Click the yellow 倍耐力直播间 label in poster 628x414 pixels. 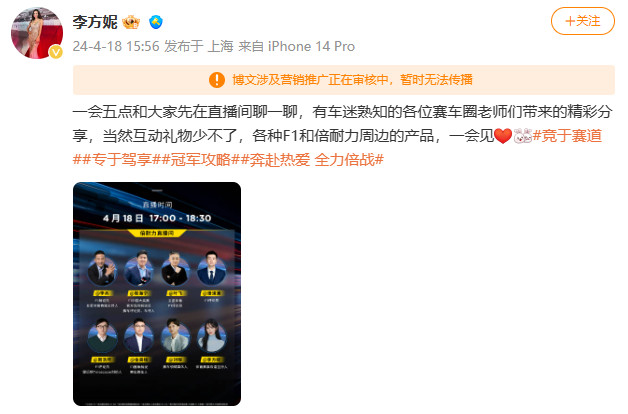coord(157,233)
